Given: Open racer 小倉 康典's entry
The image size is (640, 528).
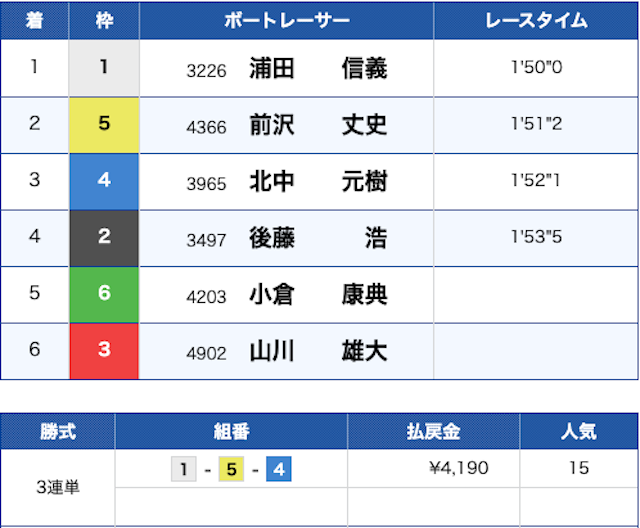Looking at the screenshot, I should (318, 295).
